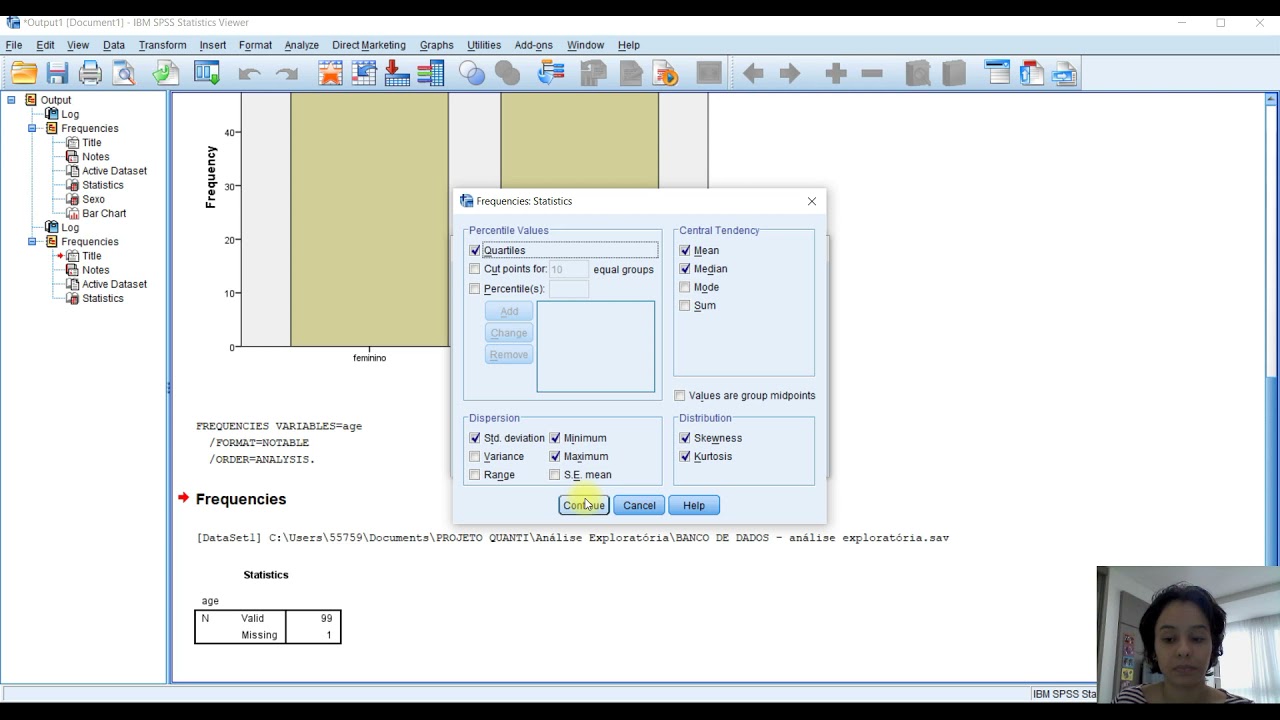
Task: Open the Recall recently used dialogs icon
Action: 207,73
